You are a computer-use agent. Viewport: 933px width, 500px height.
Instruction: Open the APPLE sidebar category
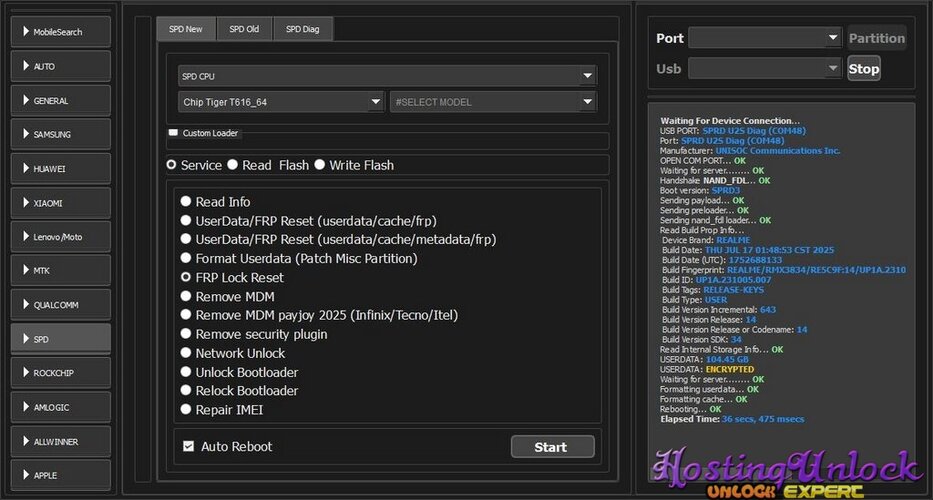tap(60, 475)
